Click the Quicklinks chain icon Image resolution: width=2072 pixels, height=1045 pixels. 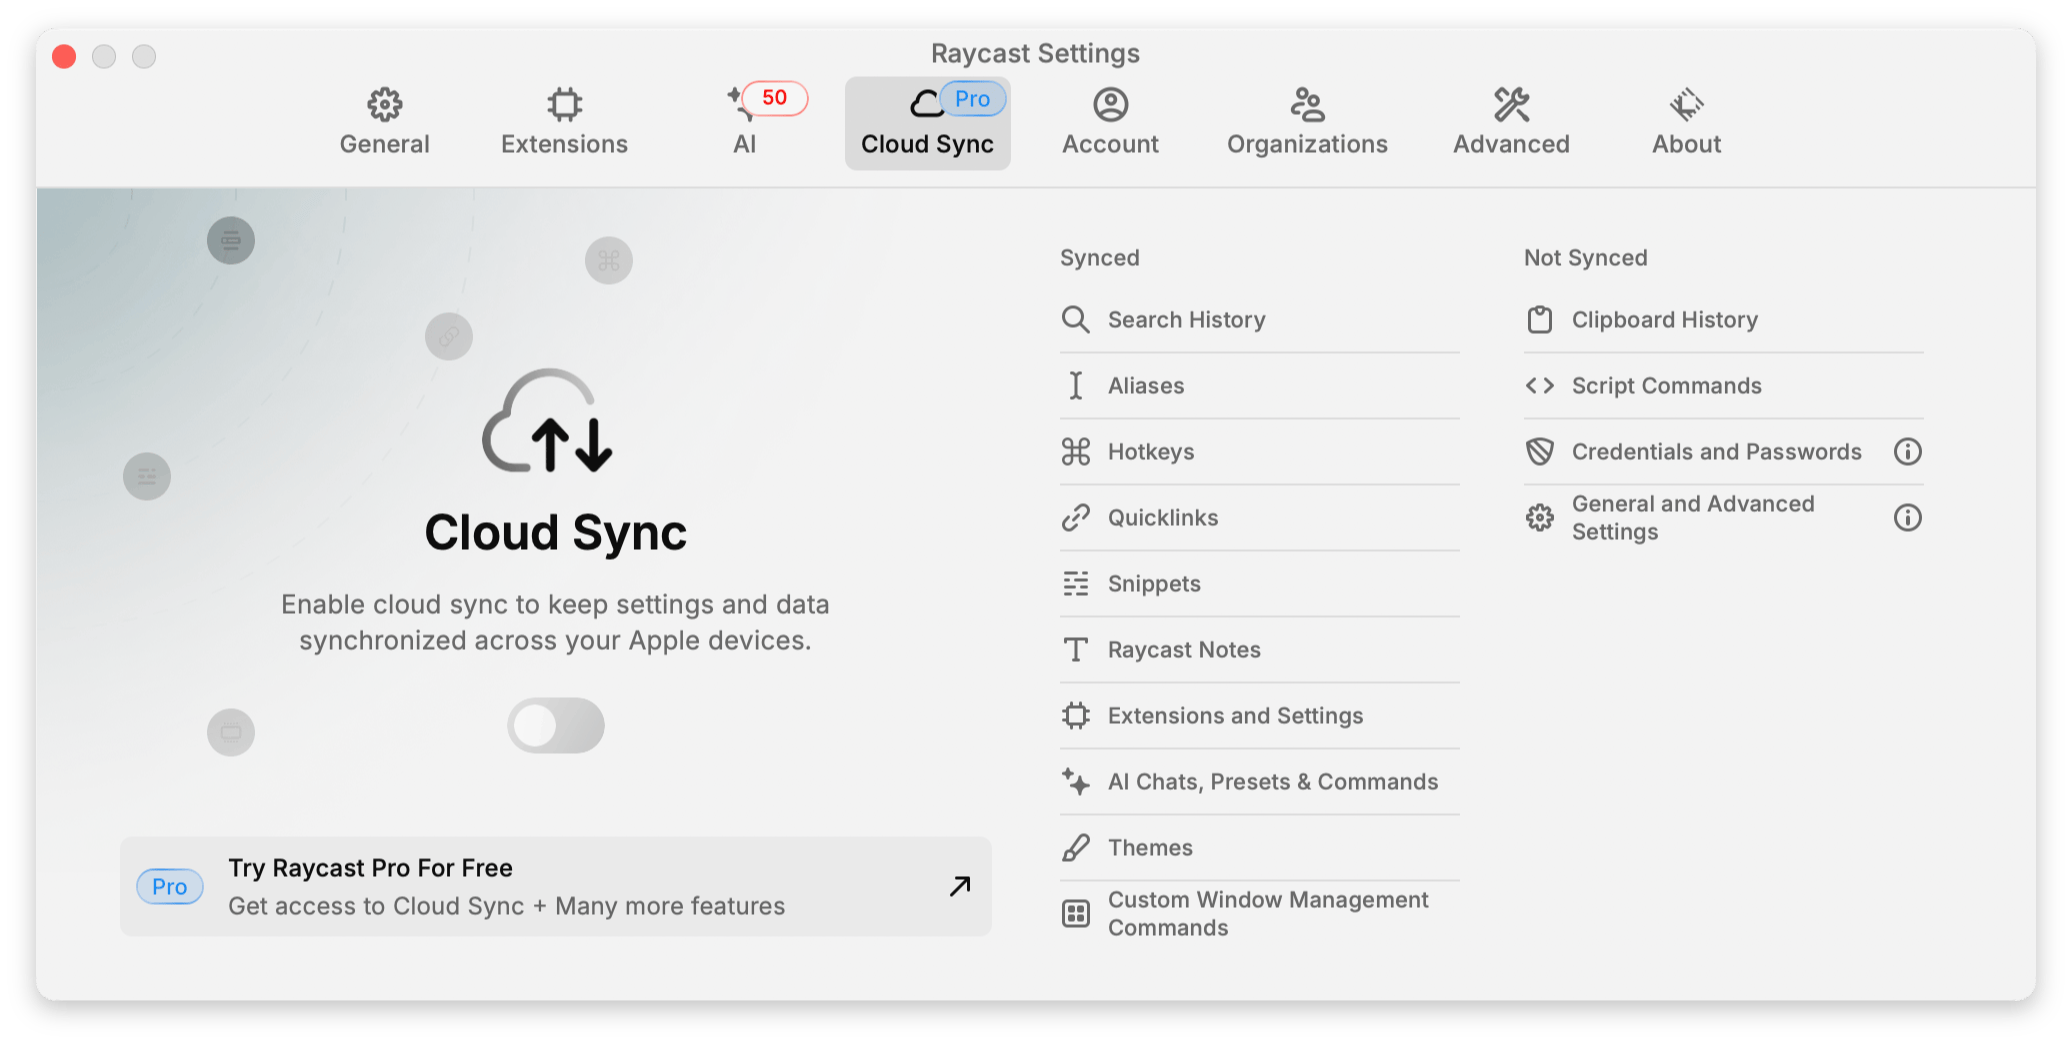[1075, 518]
